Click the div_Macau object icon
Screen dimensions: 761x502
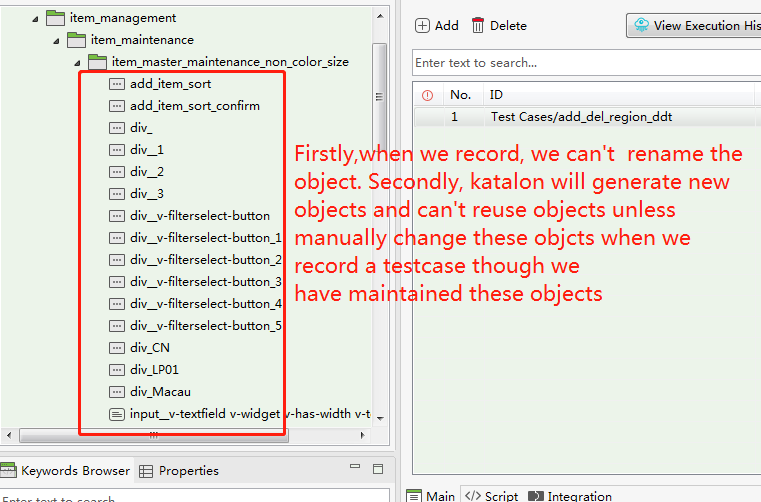[116, 392]
